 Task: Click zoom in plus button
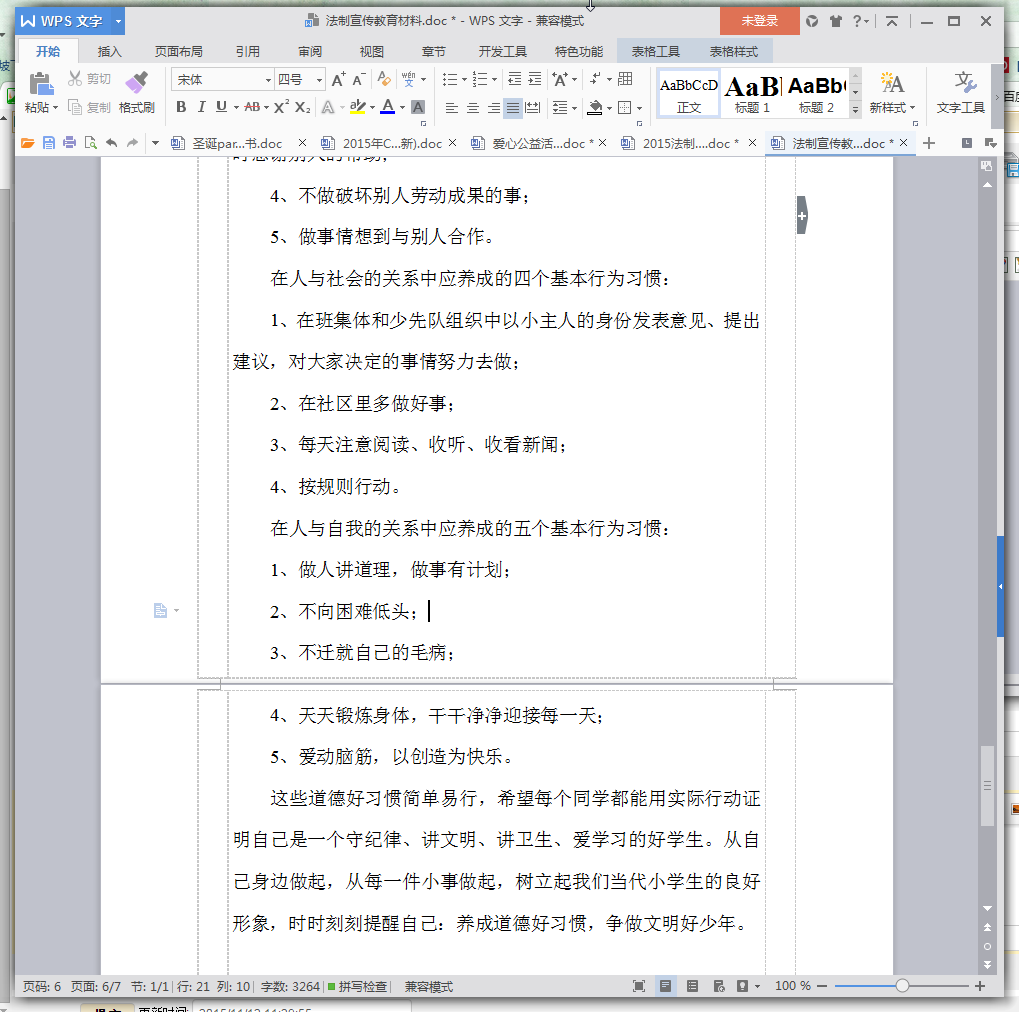click(980, 986)
